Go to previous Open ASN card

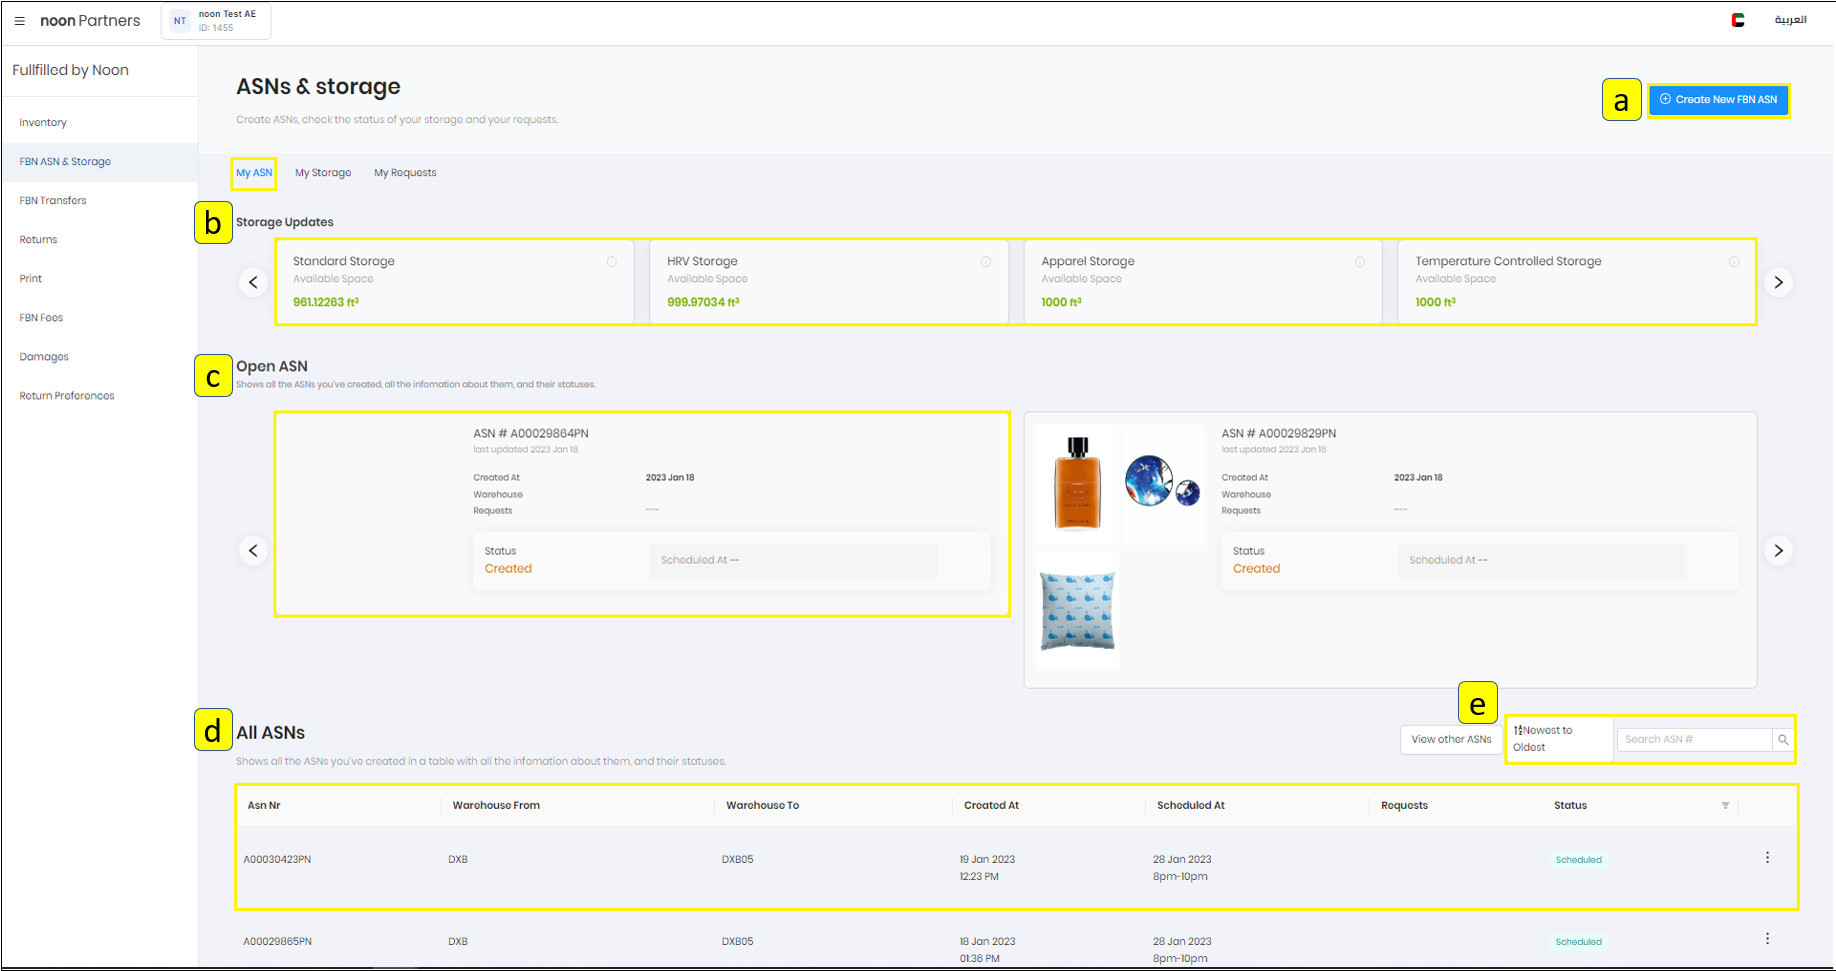click(253, 550)
